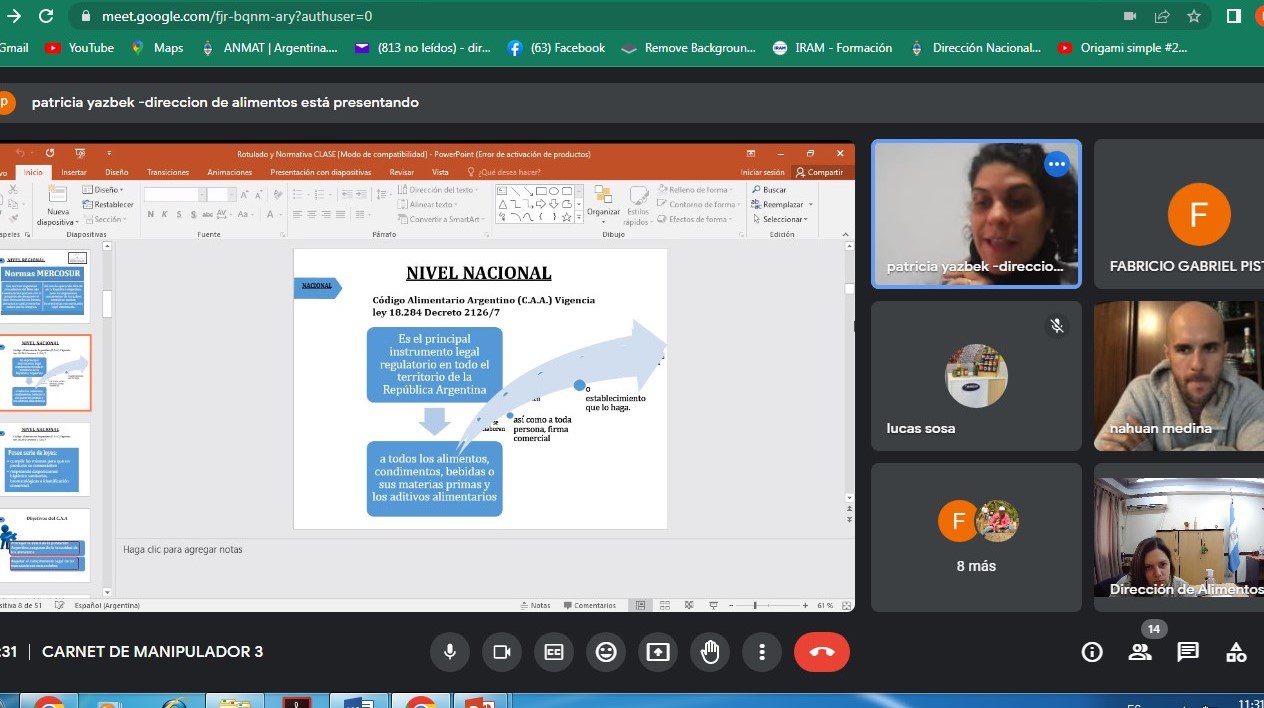The image size is (1264, 708).
Task: Turn off the camera in Meet
Action: (x=502, y=652)
